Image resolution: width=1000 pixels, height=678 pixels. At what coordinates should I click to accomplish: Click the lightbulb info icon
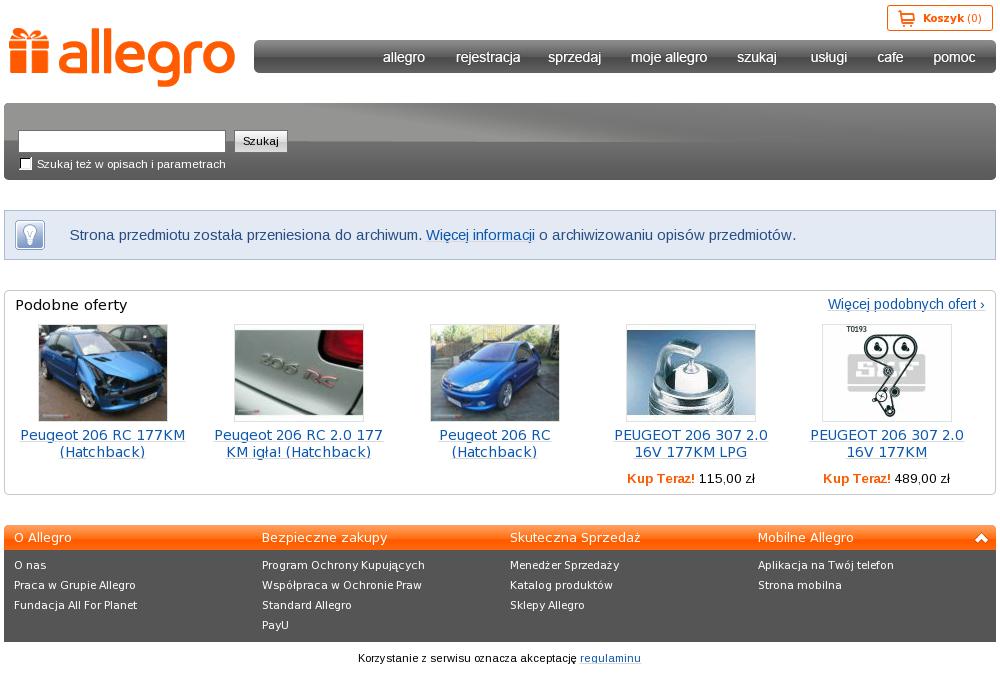pyautogui.click(x=30, y=235)
